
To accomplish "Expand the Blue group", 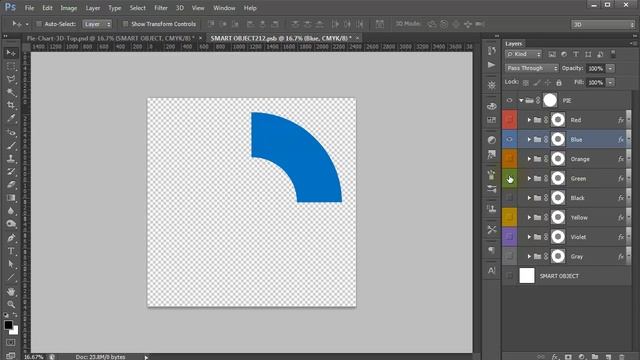I will point(529,140).
